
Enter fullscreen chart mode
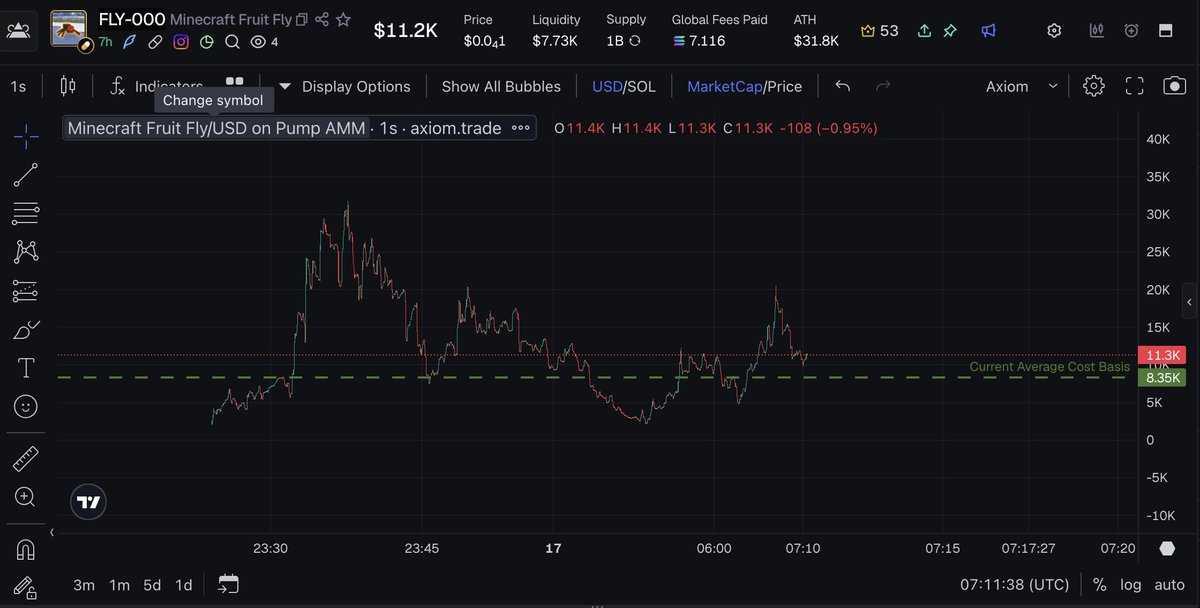(x=1134, y=86)
